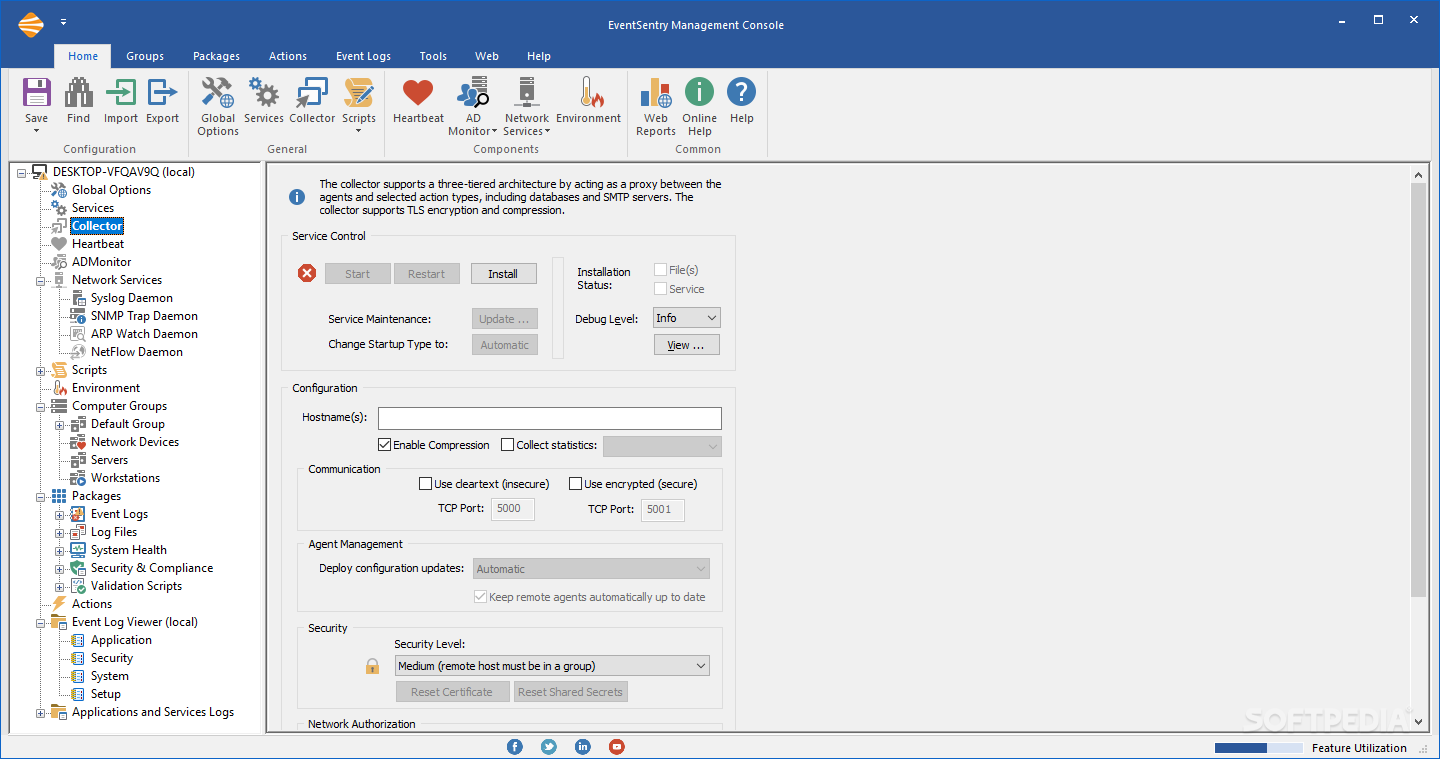Viewport: 1440px width, 759px height.
Task: Open the Scripts ribbon icon
Action: (x=358, y=93)
